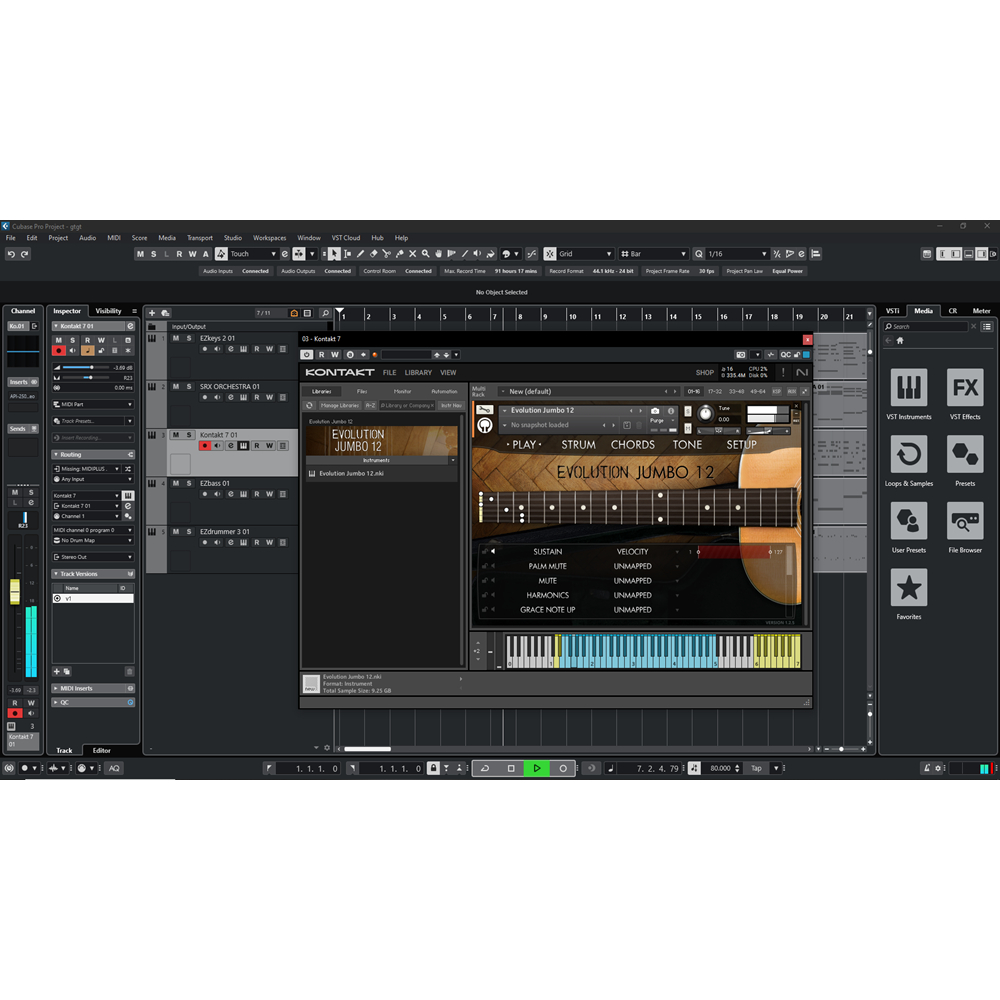
Task: Click the track list search magnifier
Action: coord(325,313)
